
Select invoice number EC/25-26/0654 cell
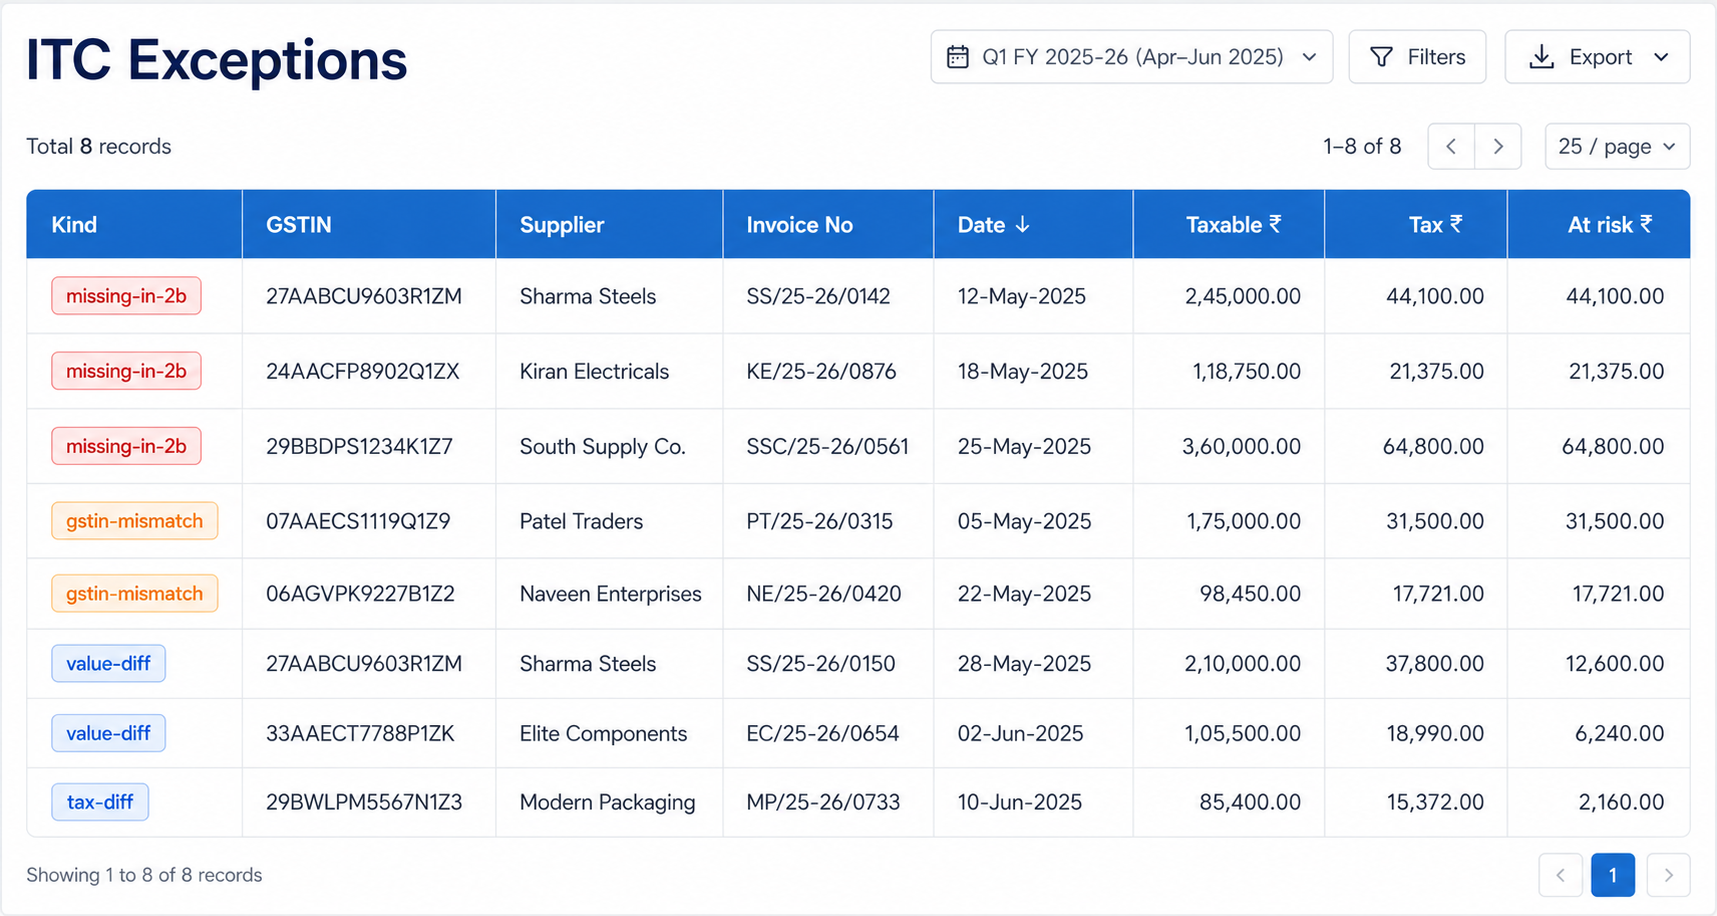822,733
